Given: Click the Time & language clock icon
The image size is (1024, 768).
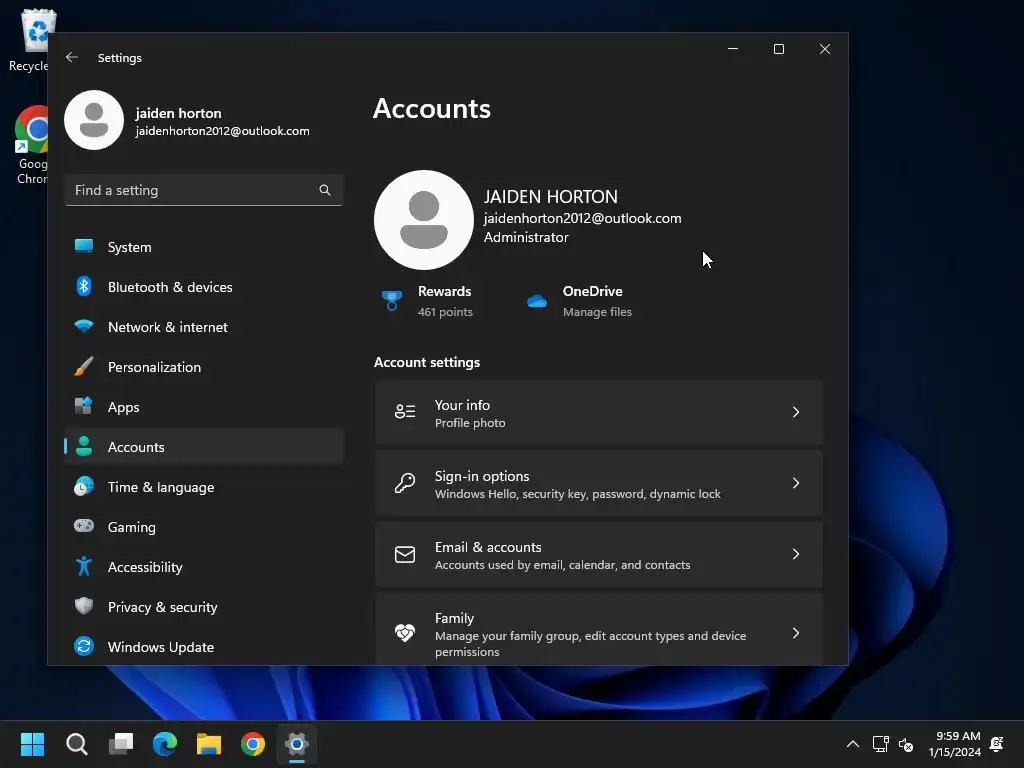Looking at the screenshot, I should 84,487.
